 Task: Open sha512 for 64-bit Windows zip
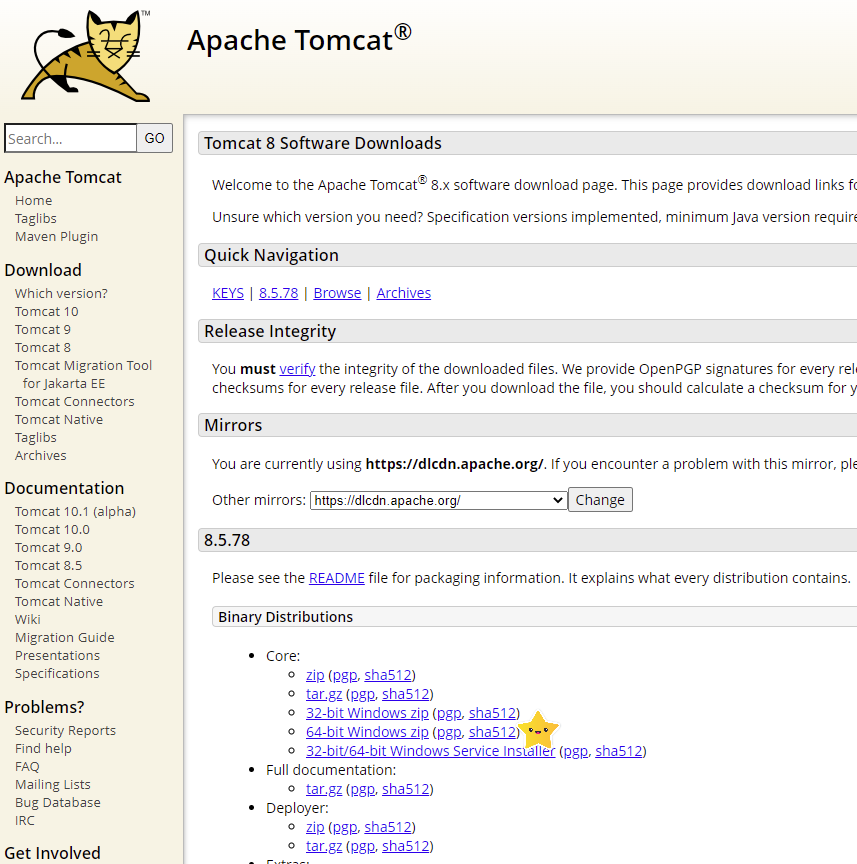492,732
